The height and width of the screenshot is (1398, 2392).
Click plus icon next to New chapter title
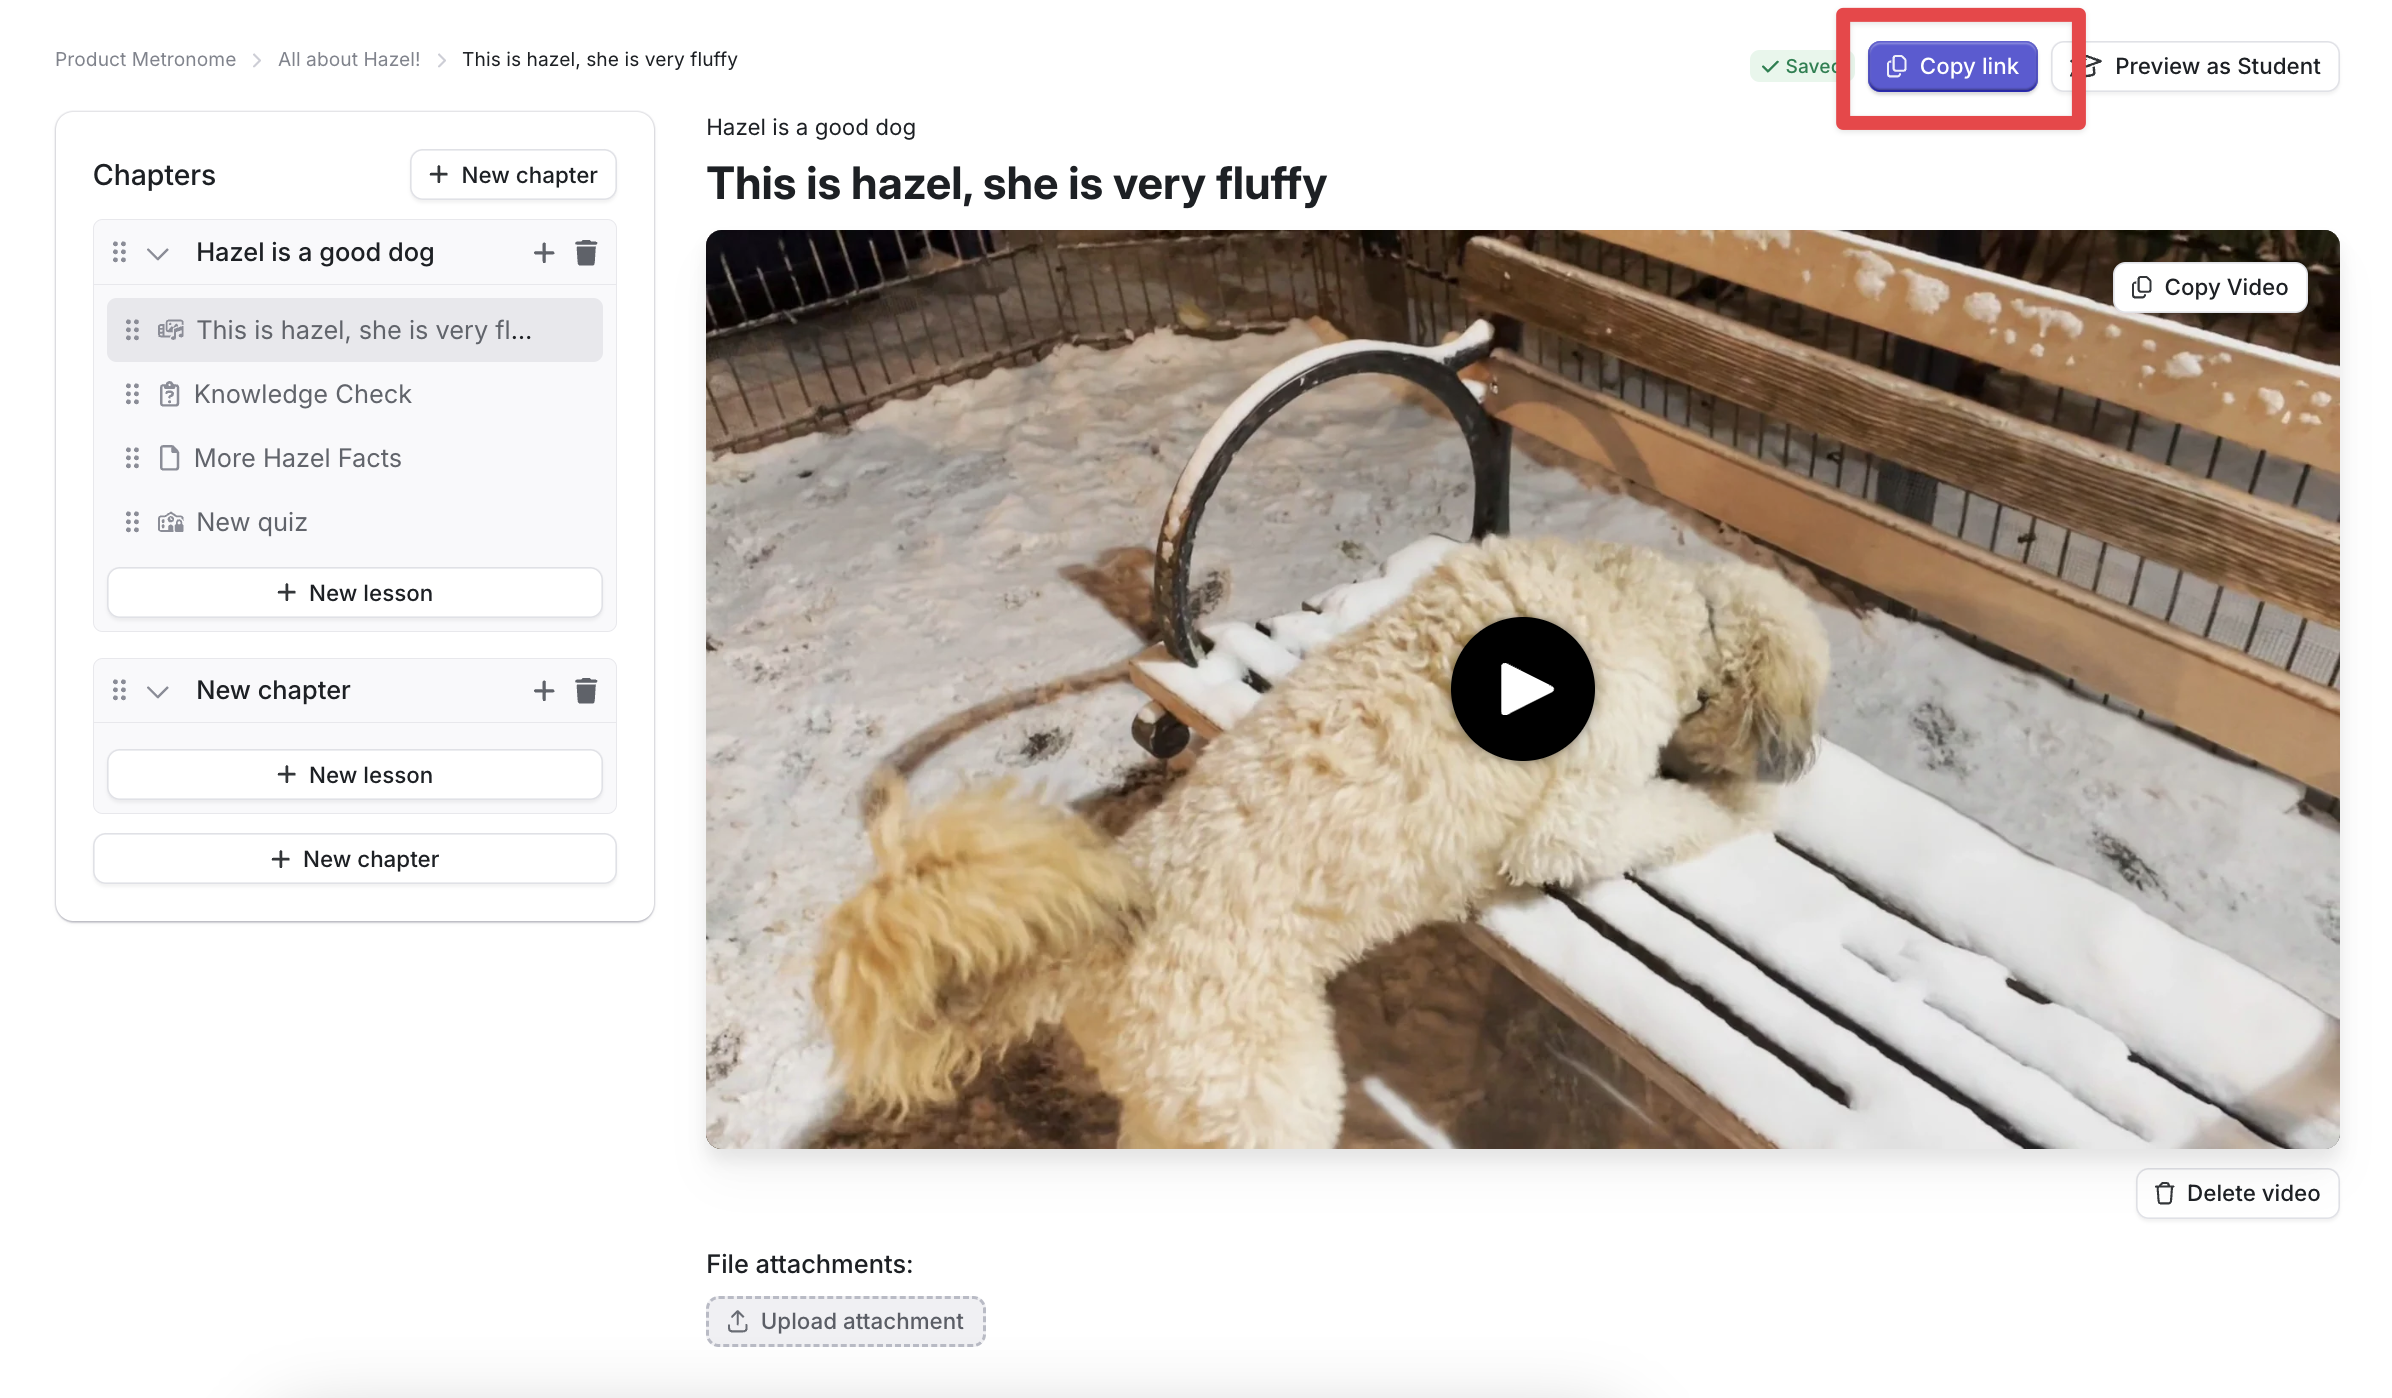[x=543, y=691]
